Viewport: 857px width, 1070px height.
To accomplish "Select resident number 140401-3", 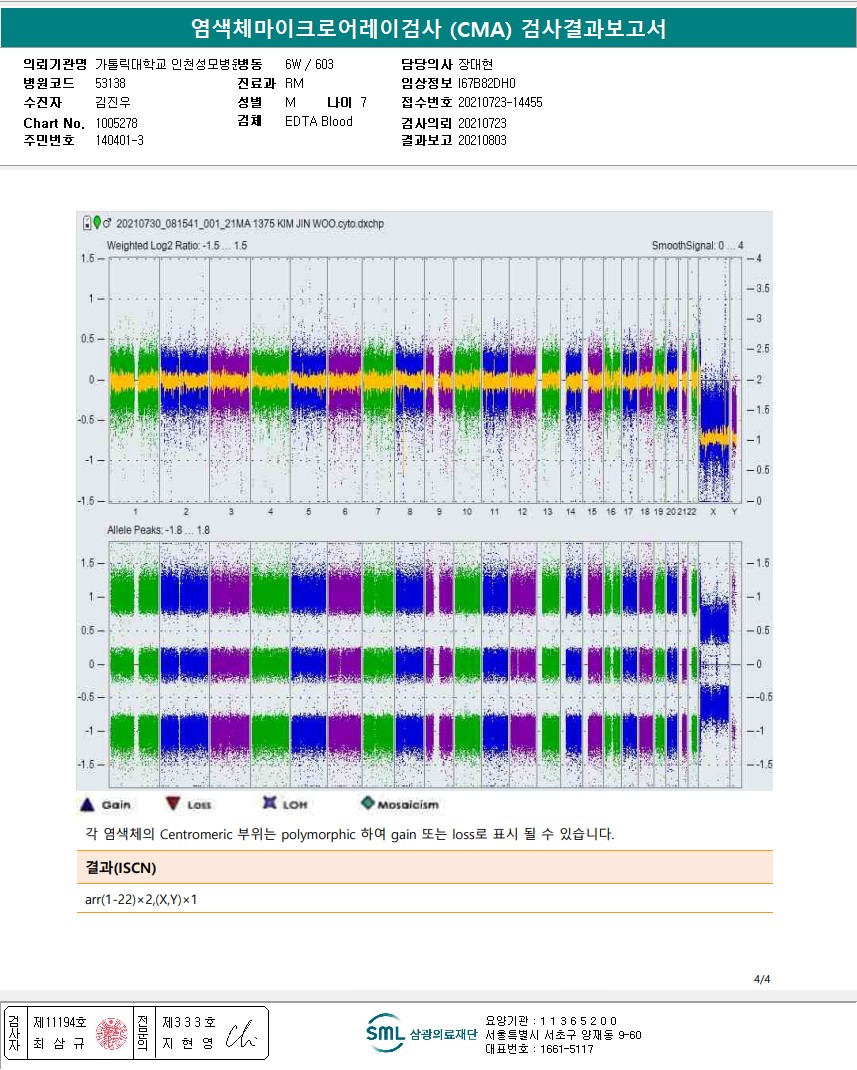I will coord(119,141).
